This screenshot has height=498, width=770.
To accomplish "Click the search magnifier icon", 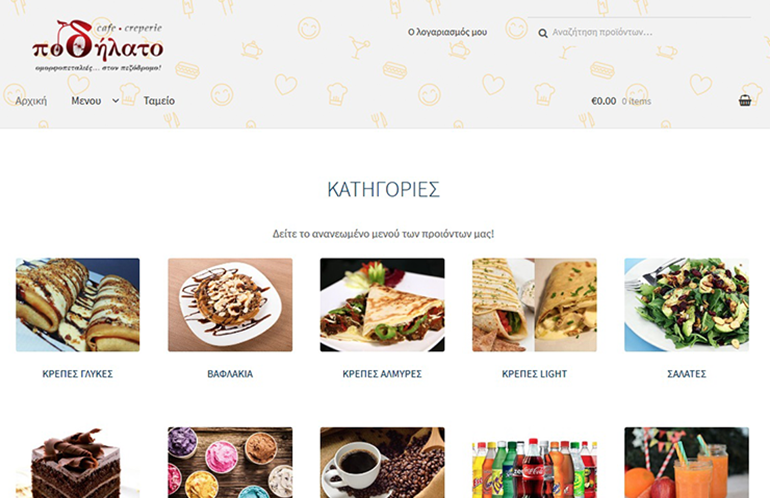I will pos(543,33).
